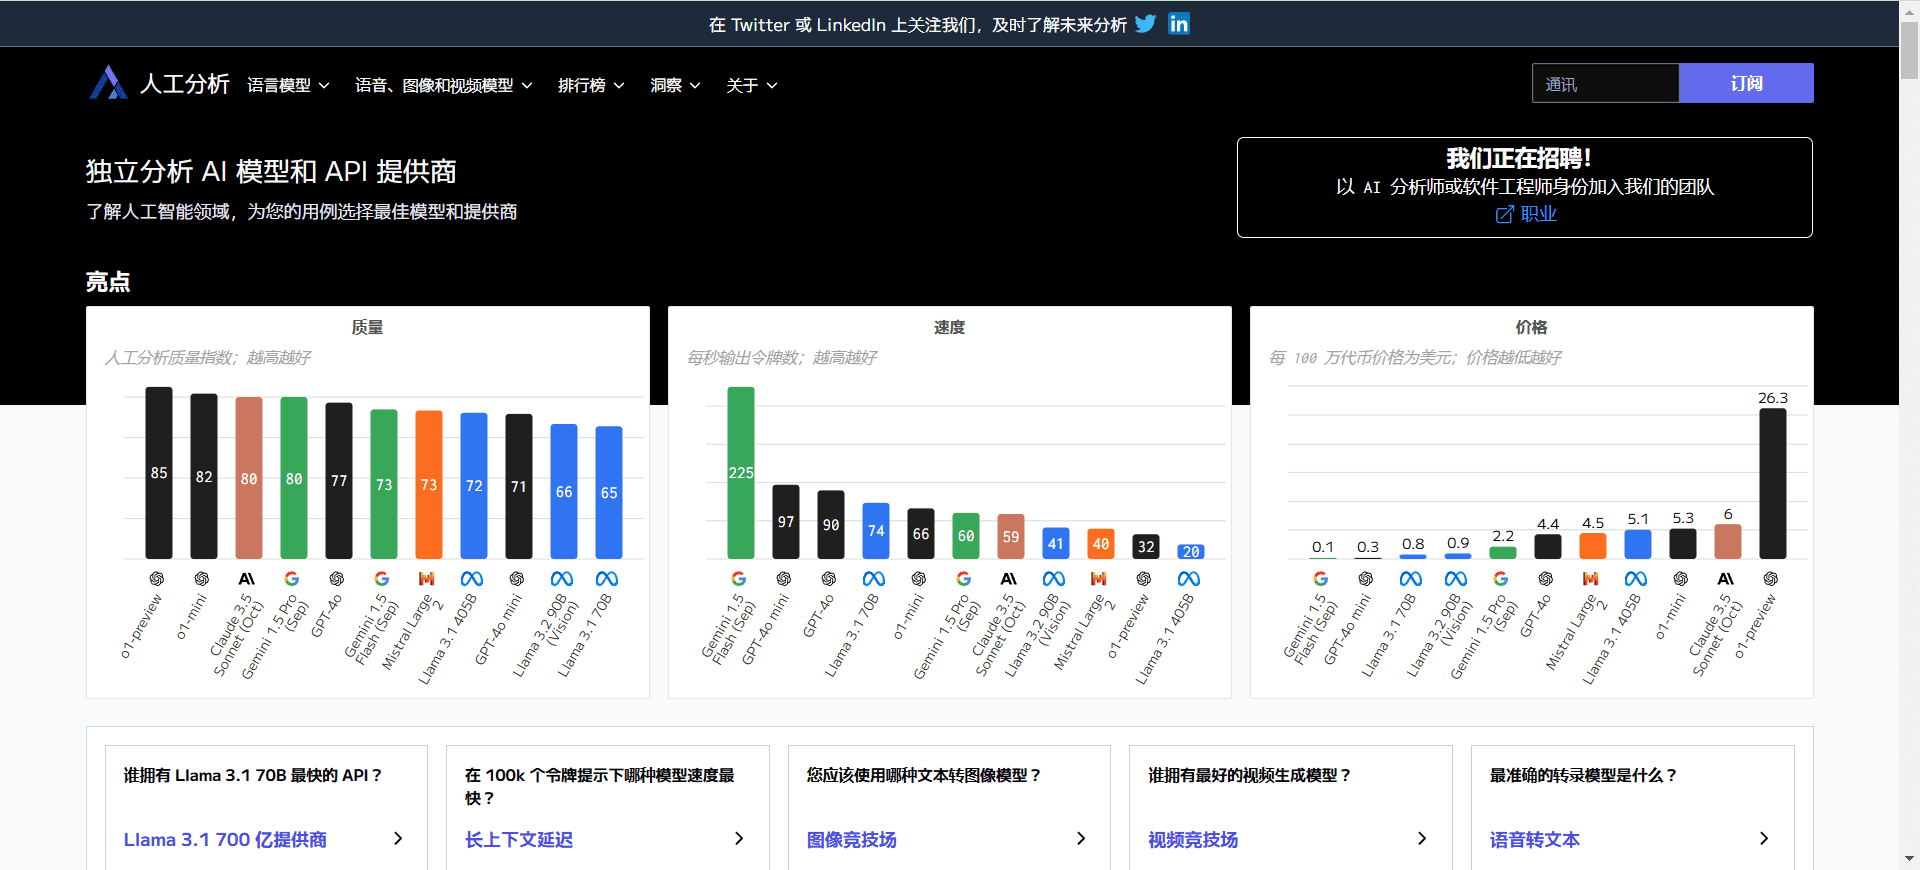Image resolution: width=1920 pixels, height=870 pixels.
Task: Click Meta icon under Llama 3.1 405B quality bar
Action: (x=472, y=579)
